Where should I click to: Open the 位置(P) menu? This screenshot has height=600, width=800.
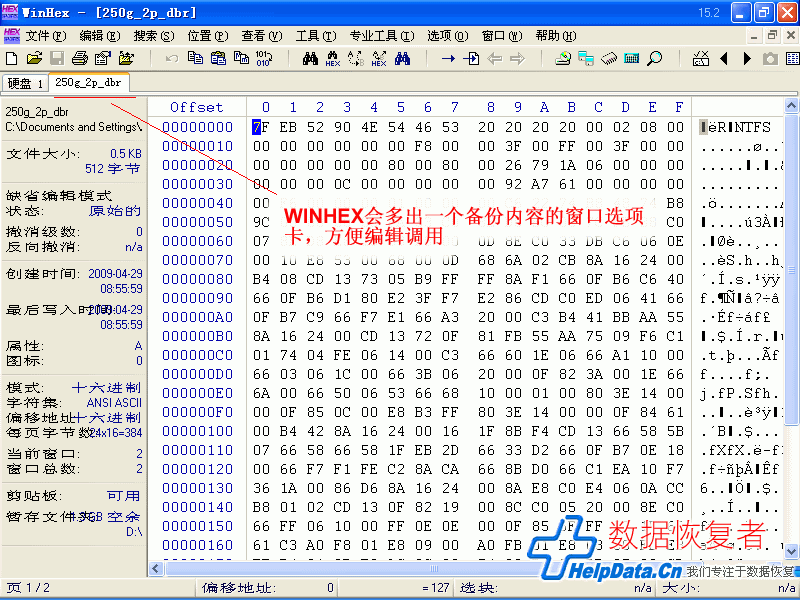[208, 36]
